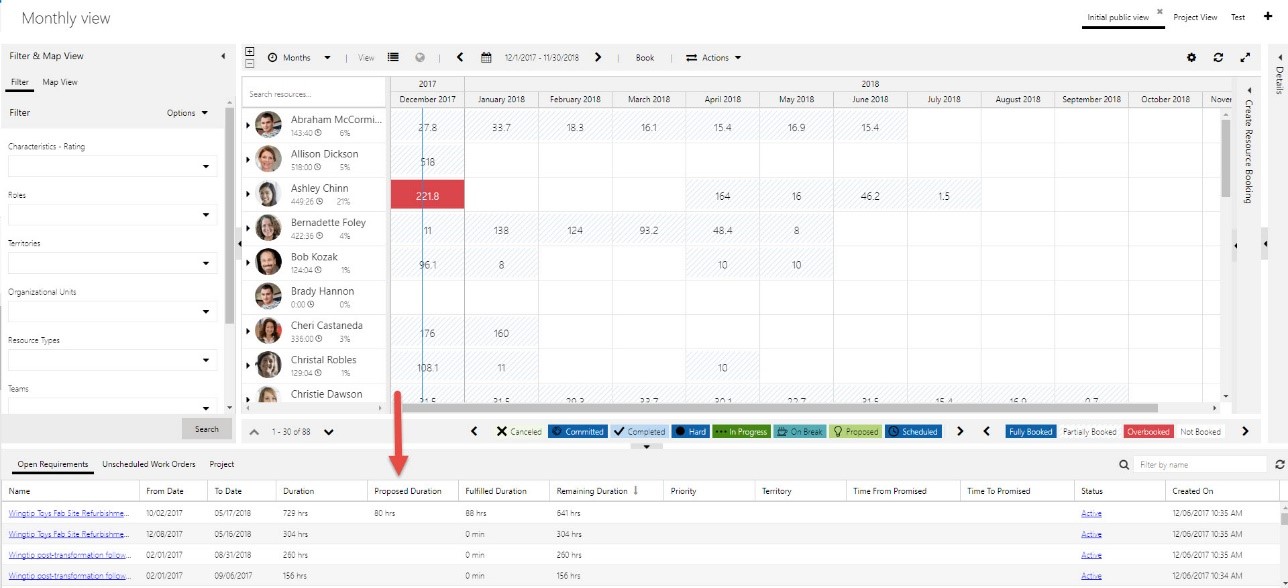The image size is (1288, 588).
Task: Expand board to full screen
Action: tap(1245, 58)
